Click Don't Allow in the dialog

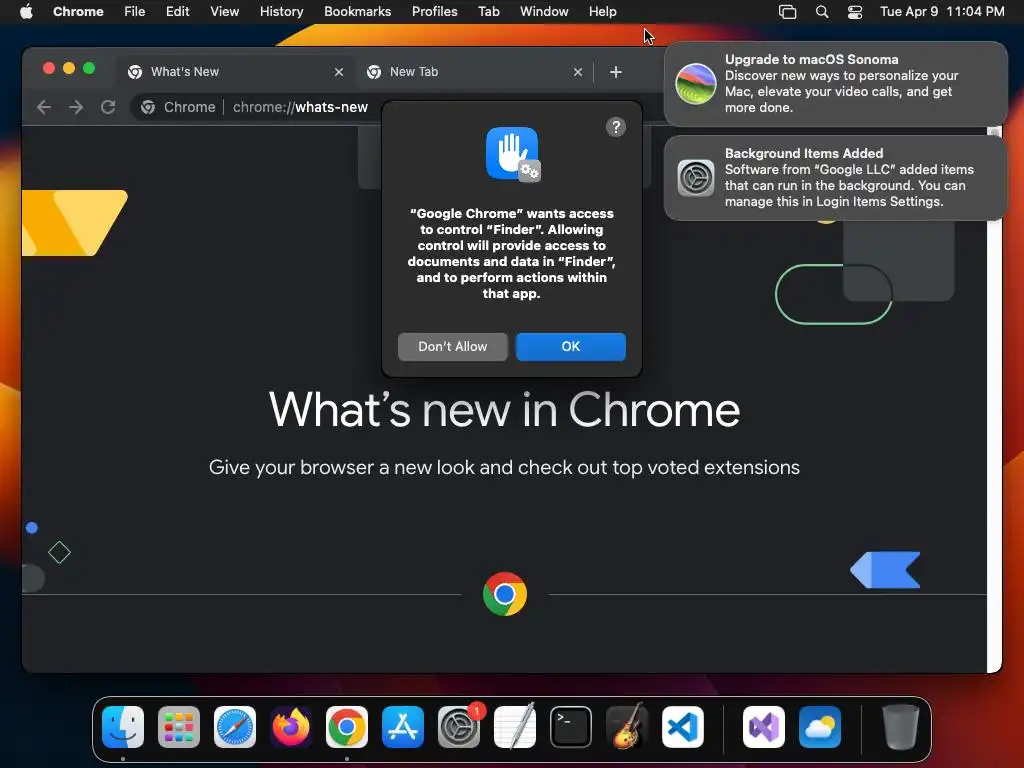click(x=452, y=347)
